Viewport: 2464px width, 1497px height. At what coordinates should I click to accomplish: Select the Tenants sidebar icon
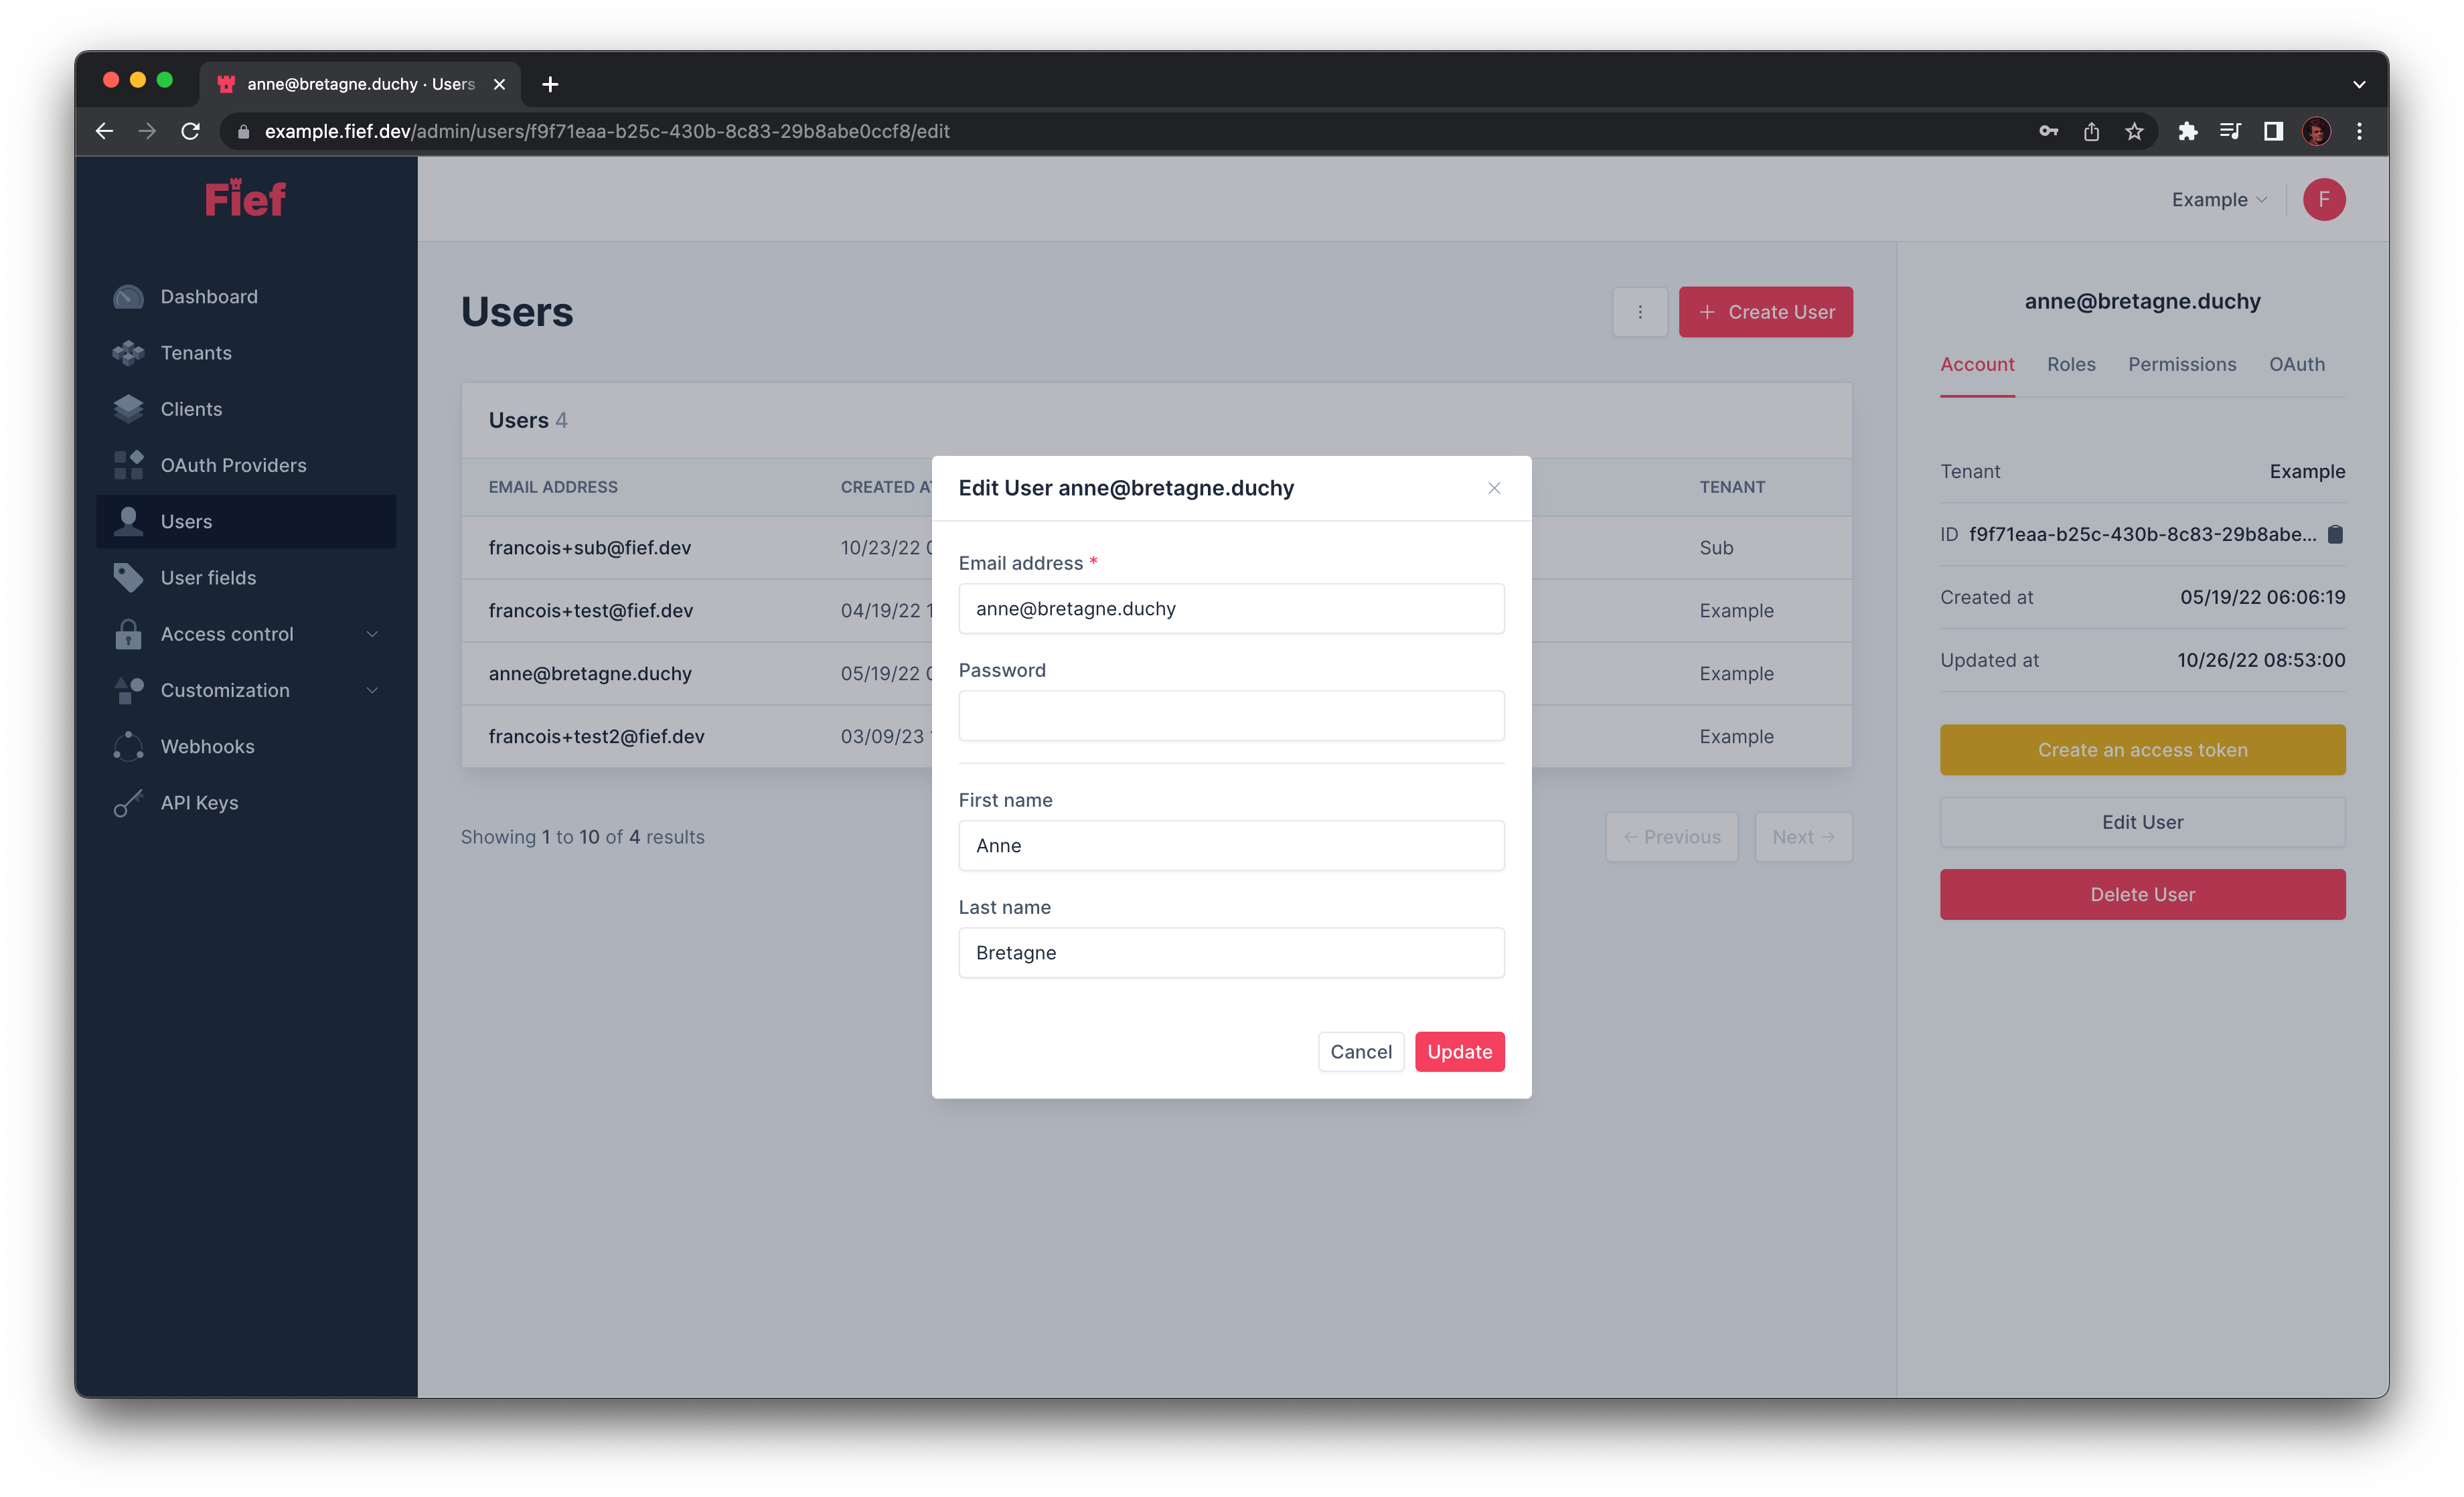pos(128,353)
